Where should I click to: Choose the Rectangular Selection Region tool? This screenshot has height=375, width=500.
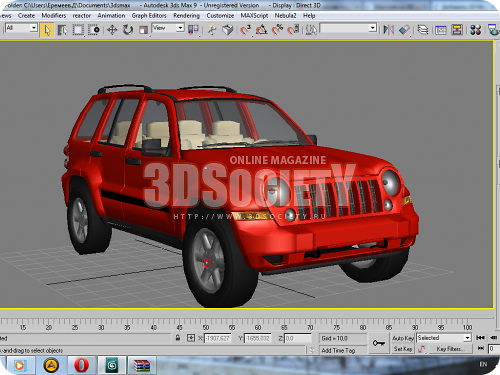pyautogui.click(x=78, y=30)
